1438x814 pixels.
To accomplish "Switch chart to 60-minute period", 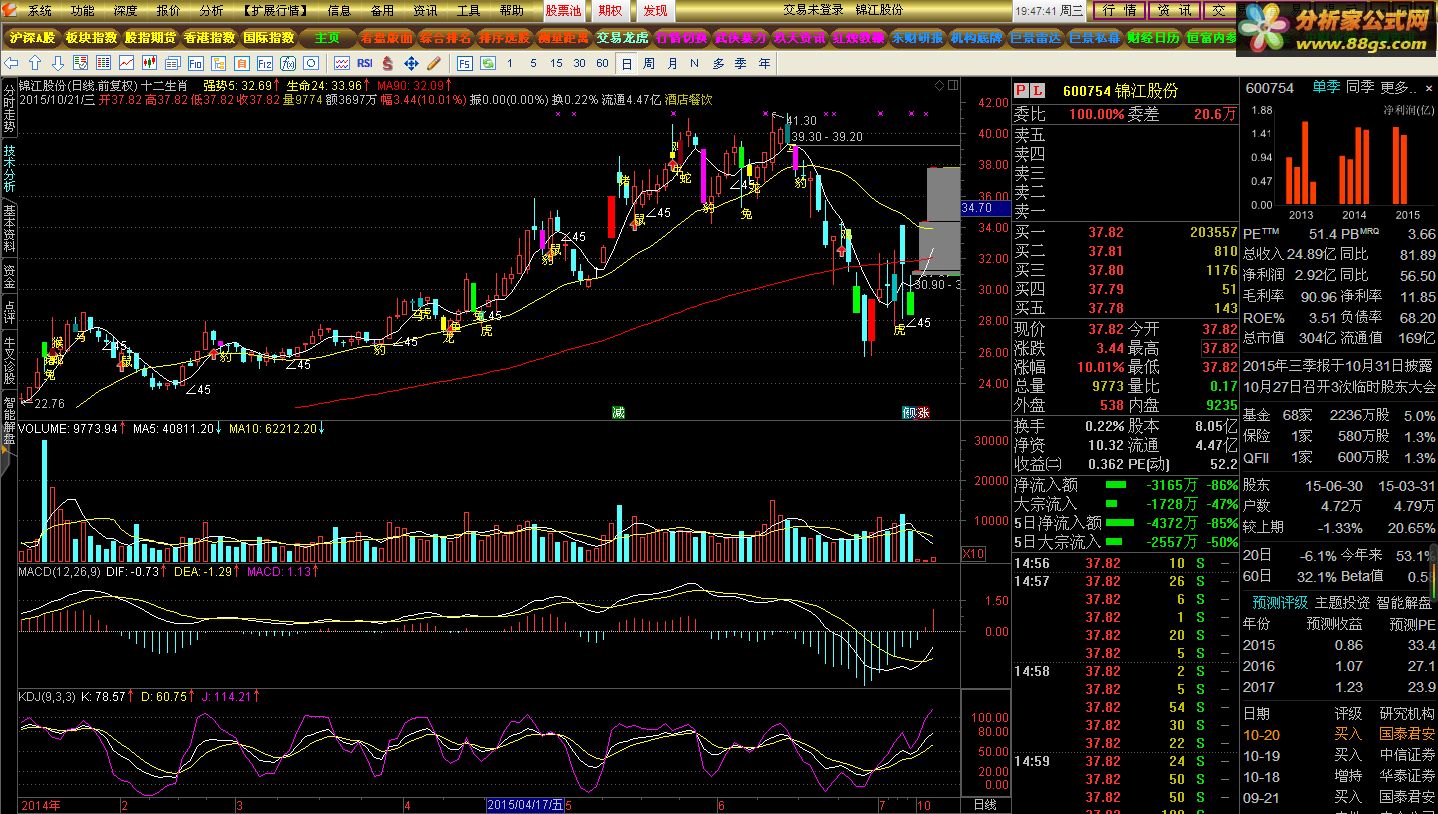I will point(602,63).
